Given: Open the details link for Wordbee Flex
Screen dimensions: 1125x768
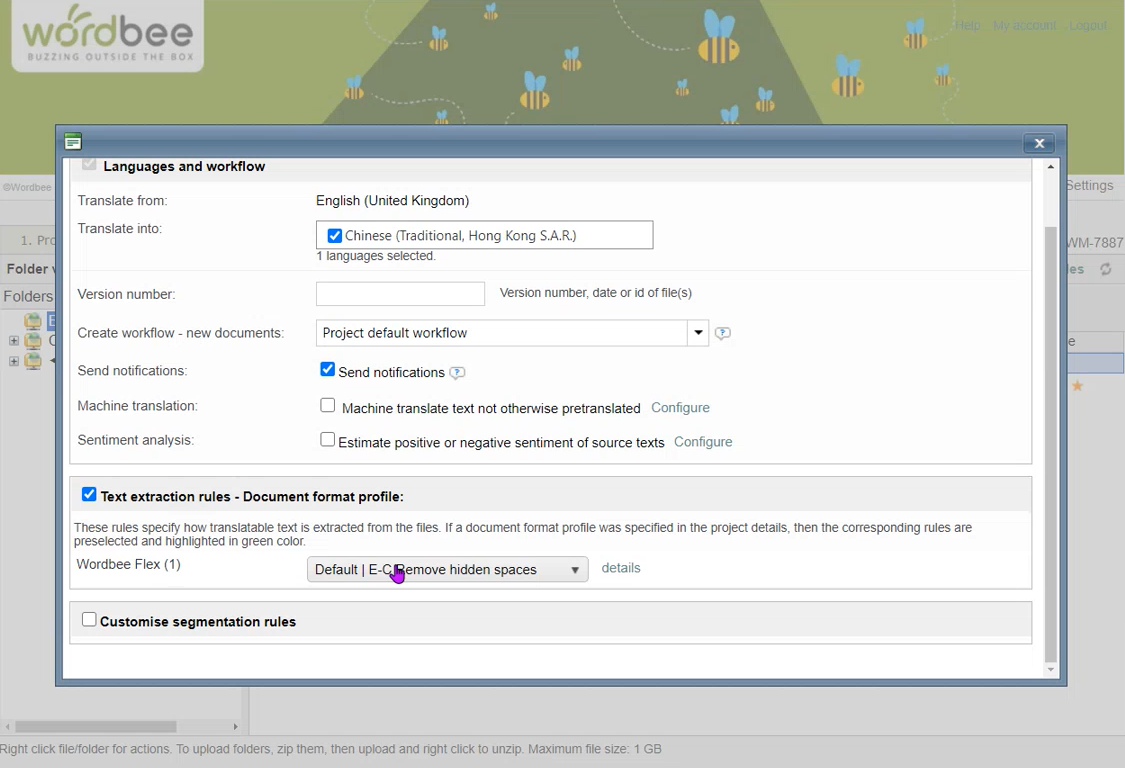Looking at the screenshot, I should tap(620, 568).
